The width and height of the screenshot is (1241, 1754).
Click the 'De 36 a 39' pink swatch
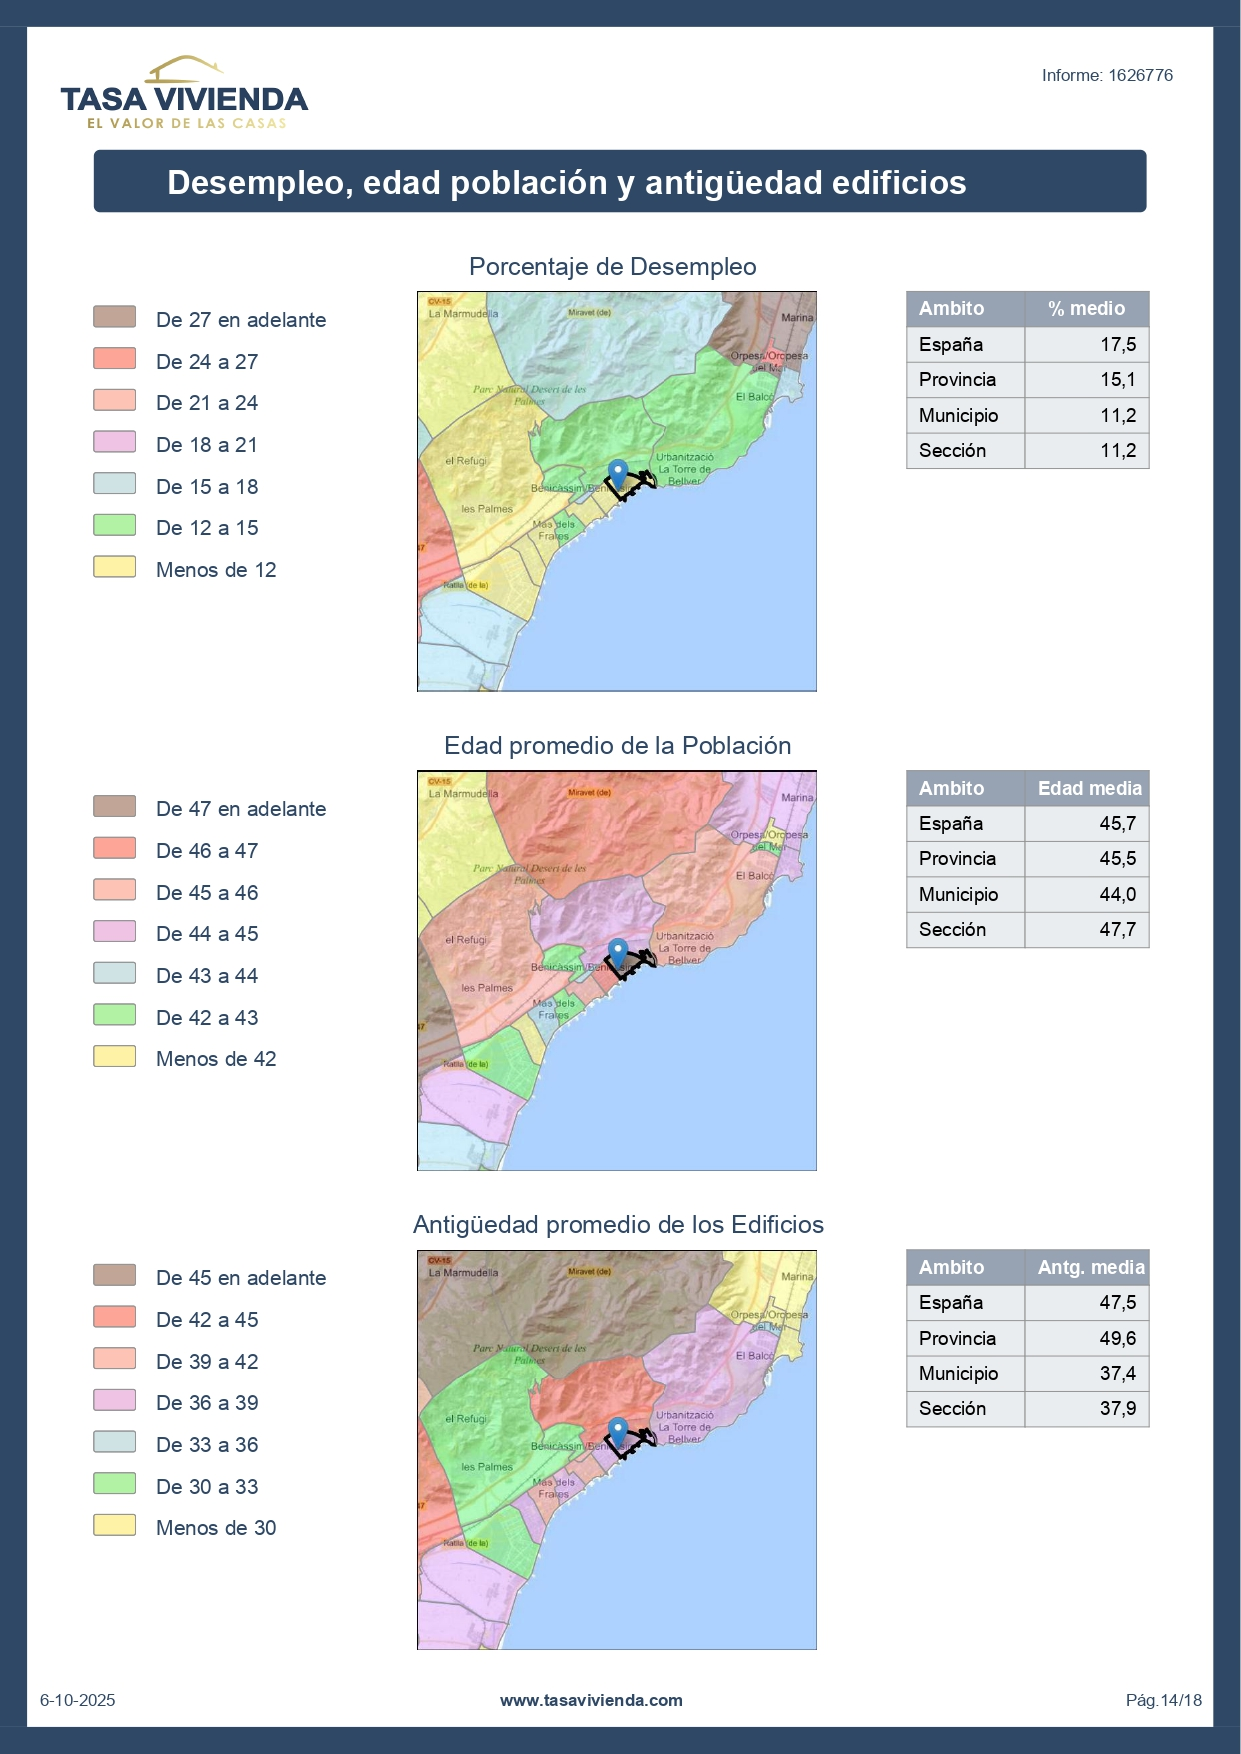click(x=115, y=1400)
